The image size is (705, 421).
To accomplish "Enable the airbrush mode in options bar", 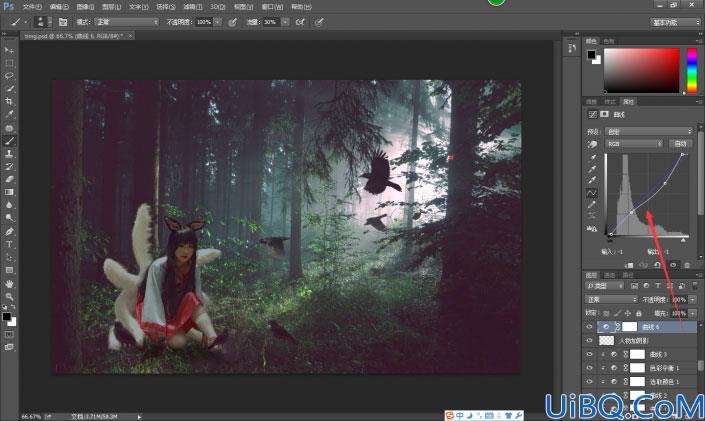I will 300,22.
